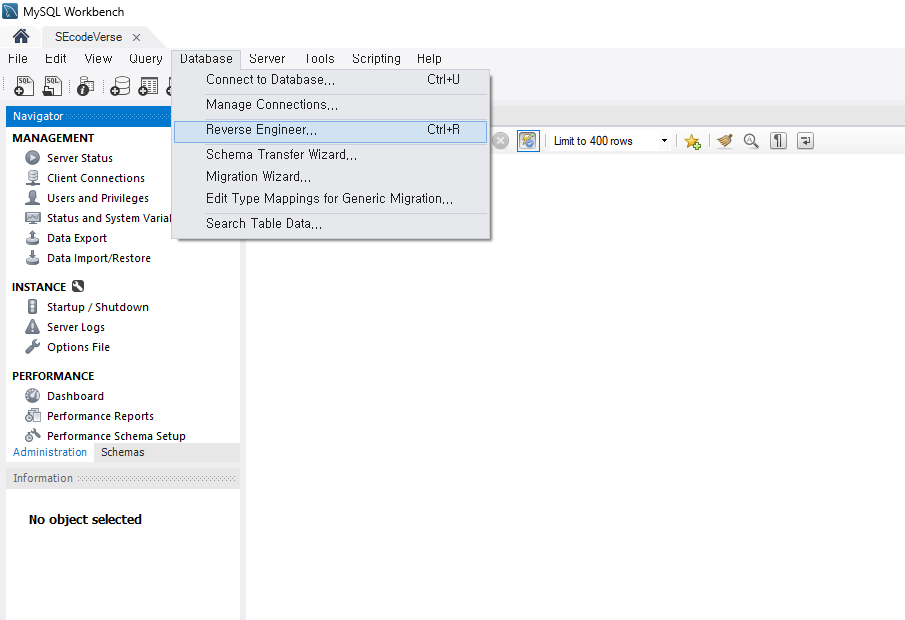Click the Startup / Shutdown icon
This screenshot has width=905, height=620.
[32, 307]
